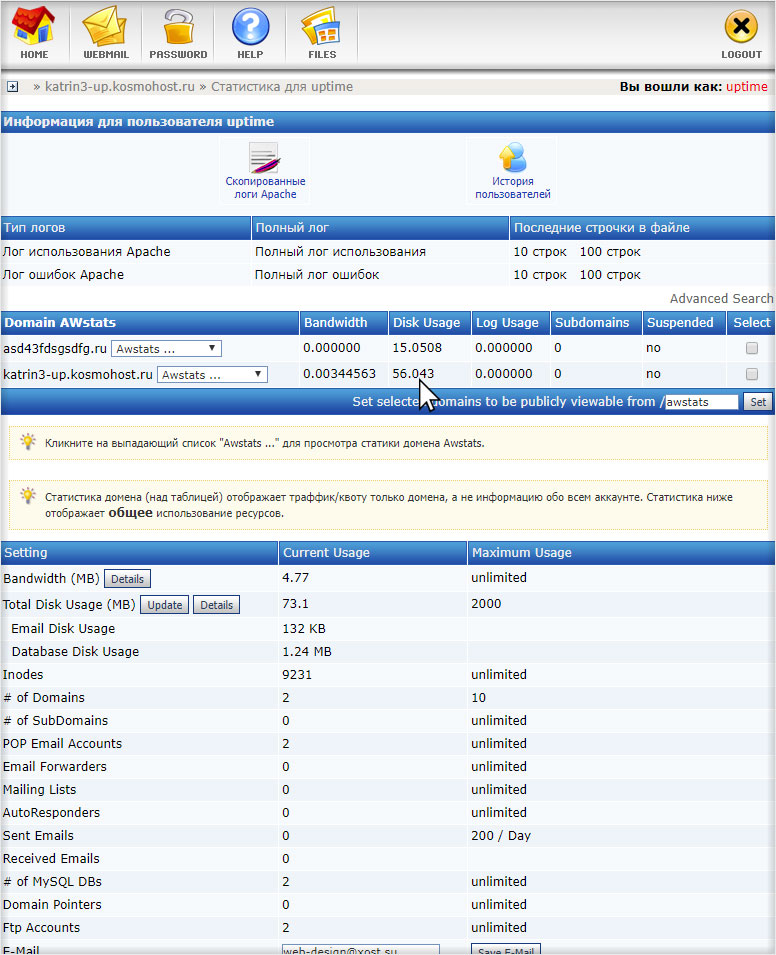This screenshot has height=955, width=776.
Task: Click the Ftp Accounts row label
Action: tap(41, 928)
